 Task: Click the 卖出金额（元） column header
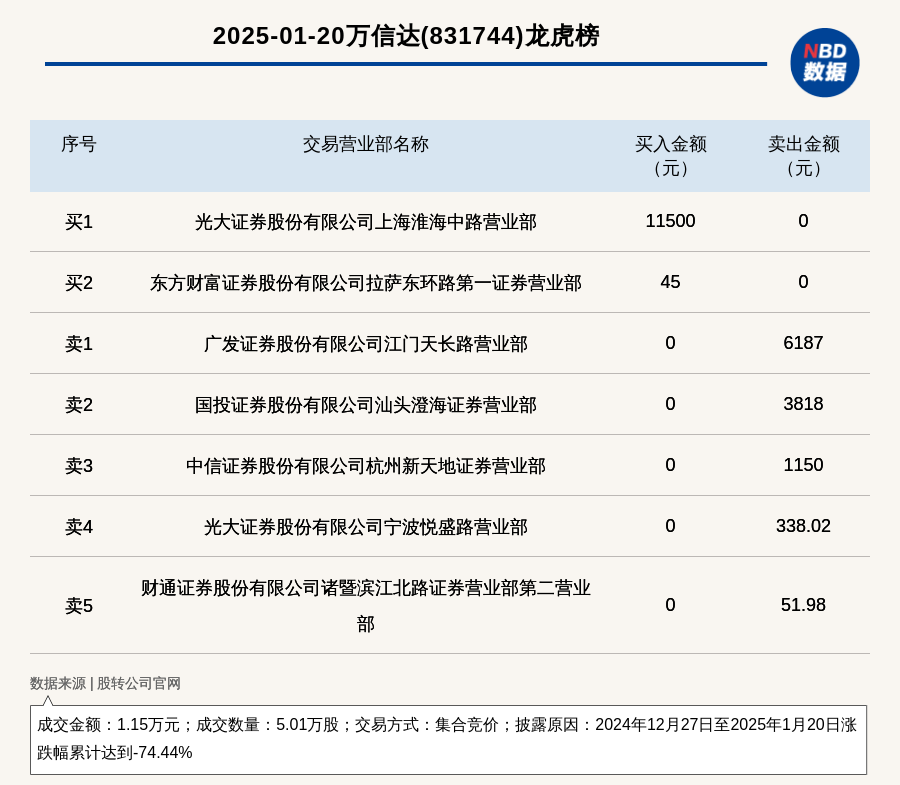point(804,156)
